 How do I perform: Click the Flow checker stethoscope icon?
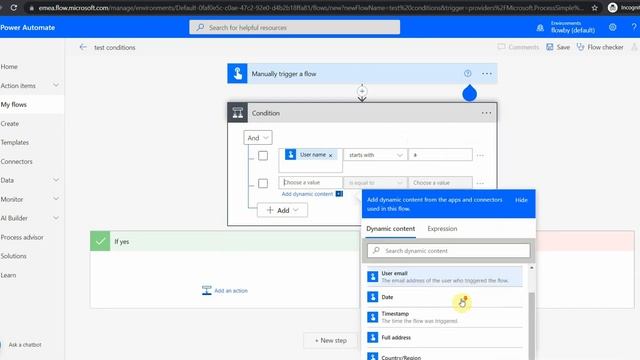click(580, 47)
